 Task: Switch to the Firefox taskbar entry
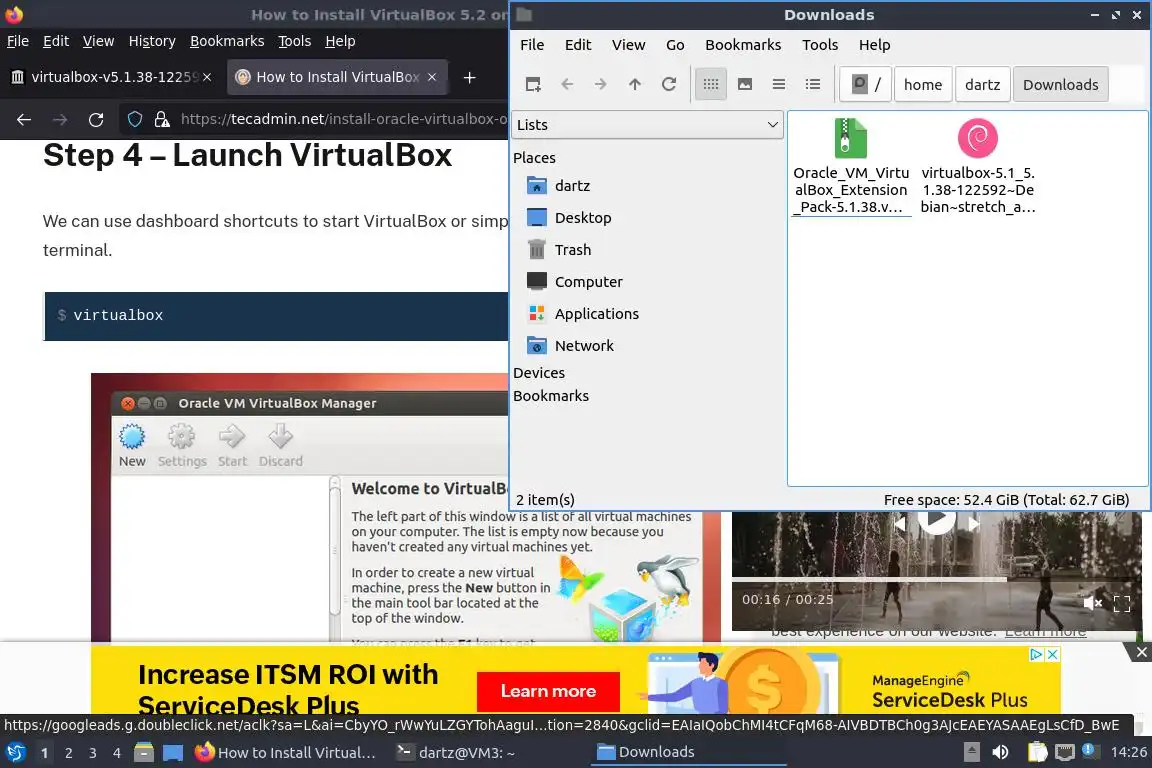click(x=285, y=753)
